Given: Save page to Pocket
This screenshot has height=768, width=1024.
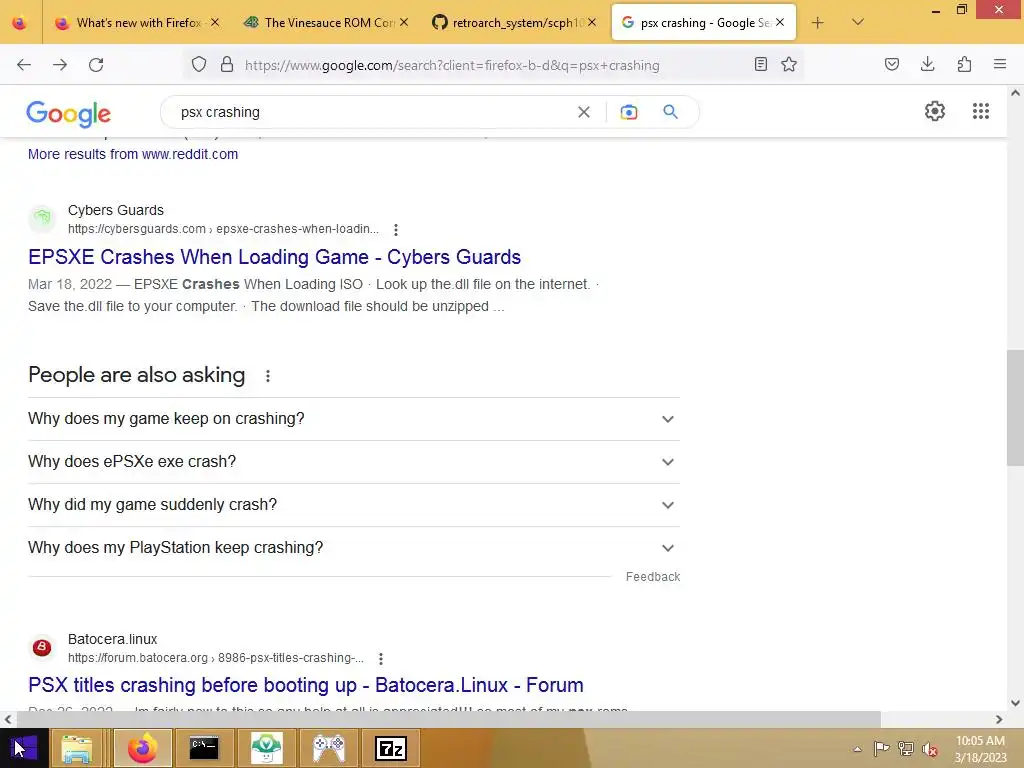Looking at the screenshot, I should [892, 65].
